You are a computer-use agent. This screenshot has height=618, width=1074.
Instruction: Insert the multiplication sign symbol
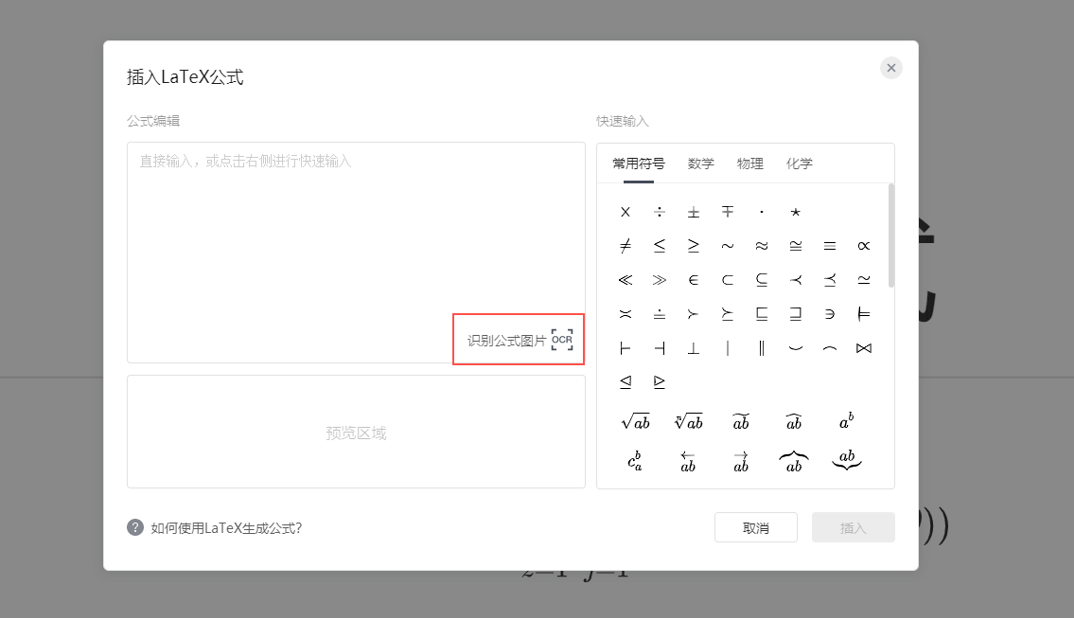pyautogui.click(x=625, y=211)
